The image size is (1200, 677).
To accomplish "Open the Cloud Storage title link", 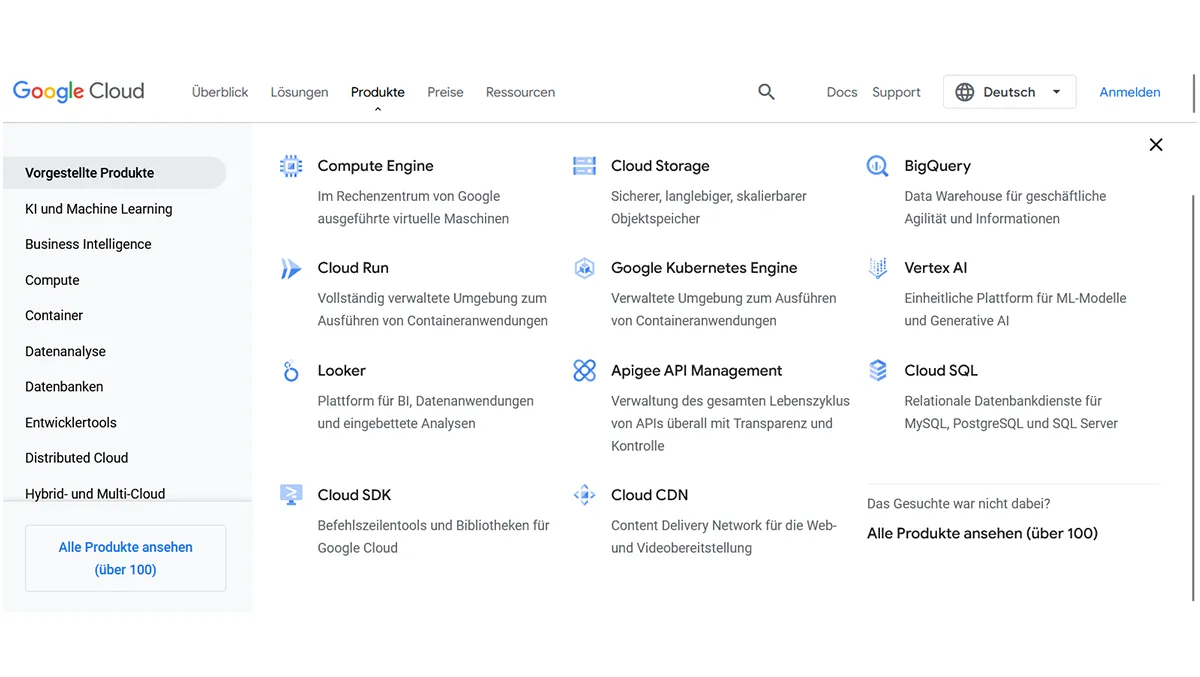I will (x=660, y=166).
